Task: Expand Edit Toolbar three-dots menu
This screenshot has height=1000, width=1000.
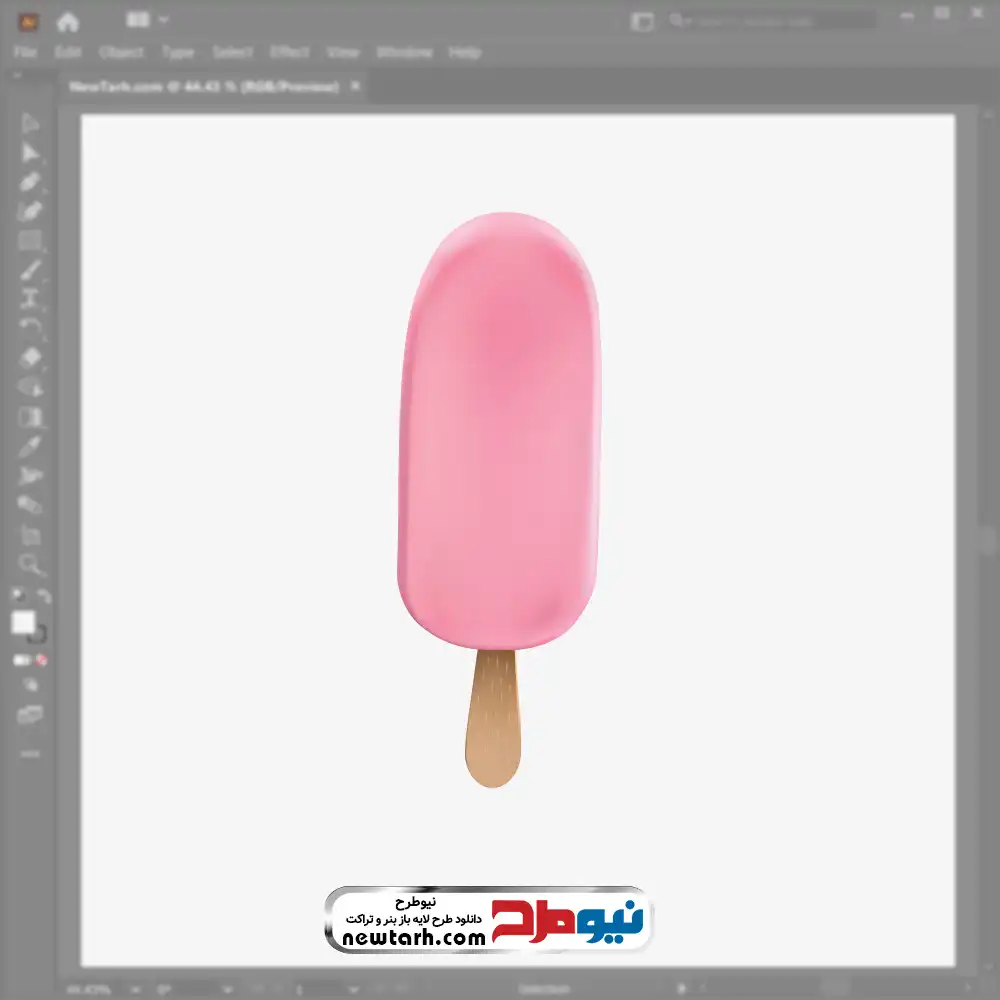Action: (30, 753)
